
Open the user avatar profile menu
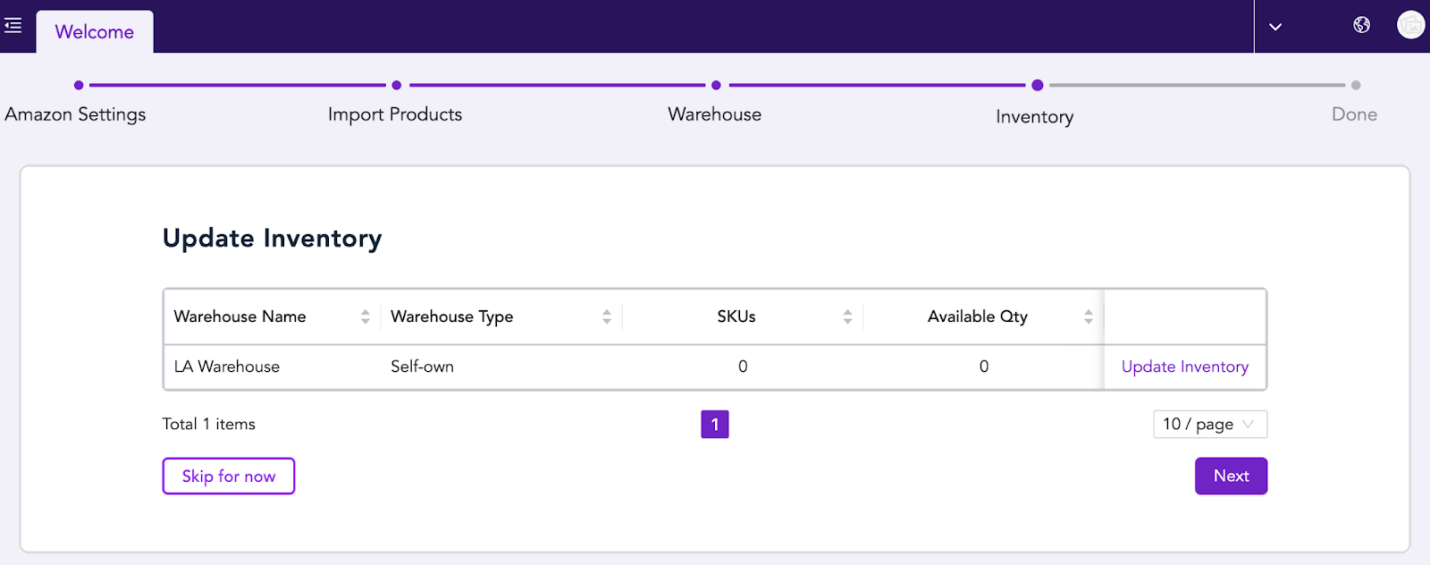[x=1410, y=25]
